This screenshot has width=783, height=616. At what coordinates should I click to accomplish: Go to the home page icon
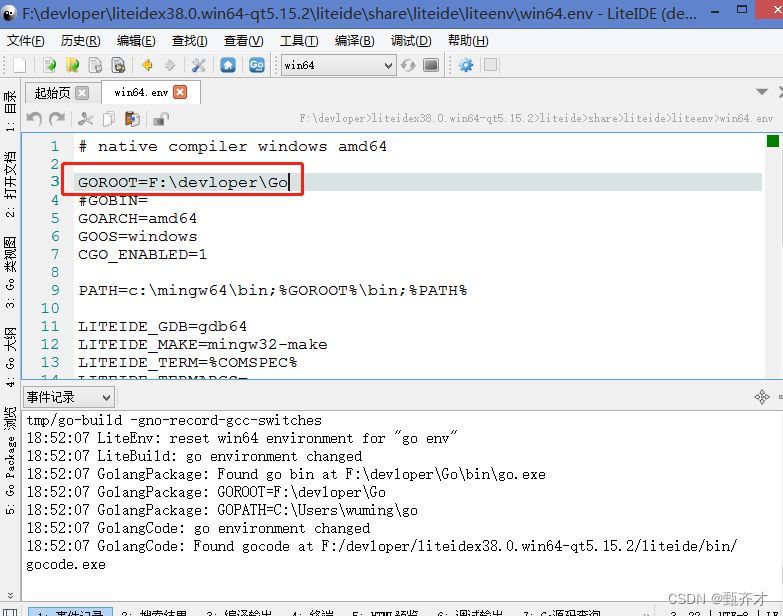[x=228, y=65]
